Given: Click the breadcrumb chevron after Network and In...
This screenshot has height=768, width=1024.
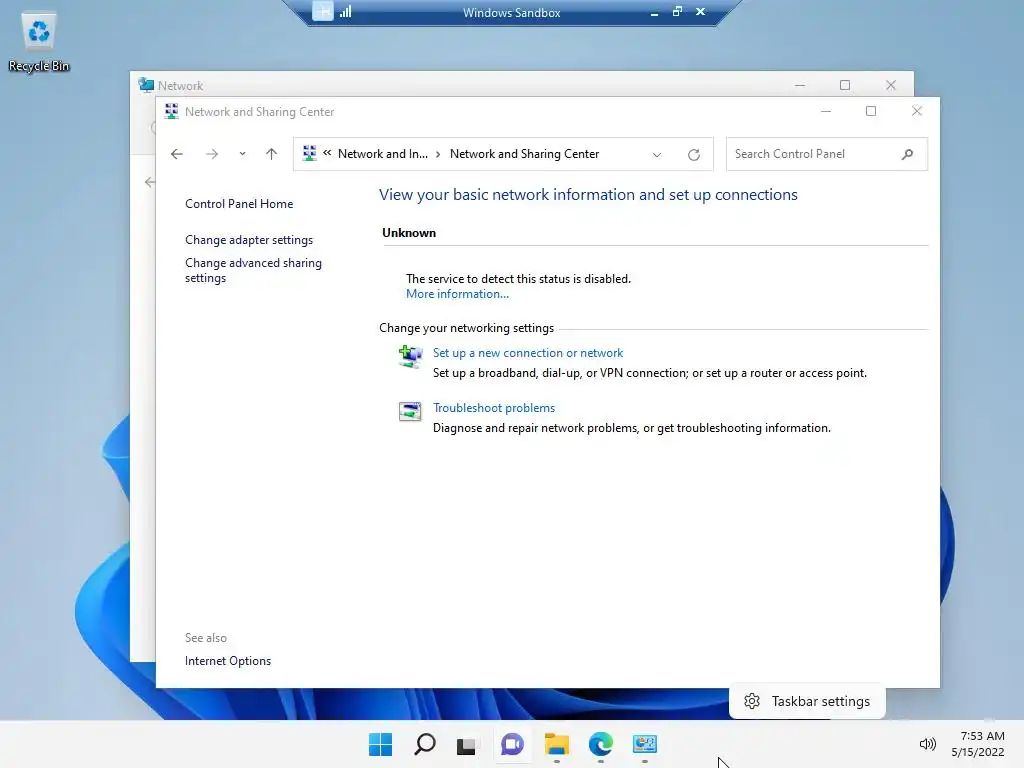Looking at the screenshot, I should 438,154.
